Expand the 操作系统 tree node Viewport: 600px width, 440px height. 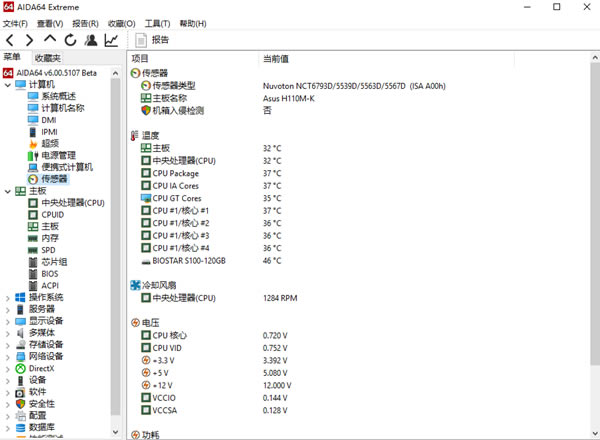click(7, 297)
